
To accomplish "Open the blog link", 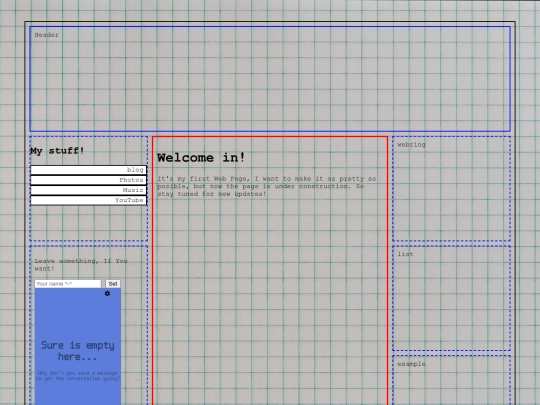I will (89, 170).
